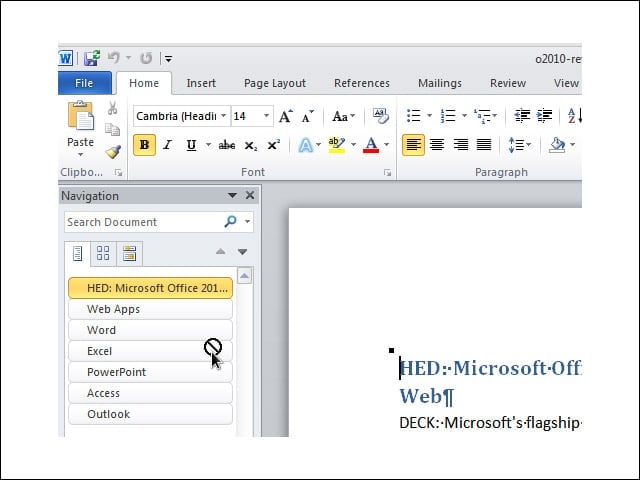
Task: Open Navigation pane options arrow
Action: (x=232, y=196)
